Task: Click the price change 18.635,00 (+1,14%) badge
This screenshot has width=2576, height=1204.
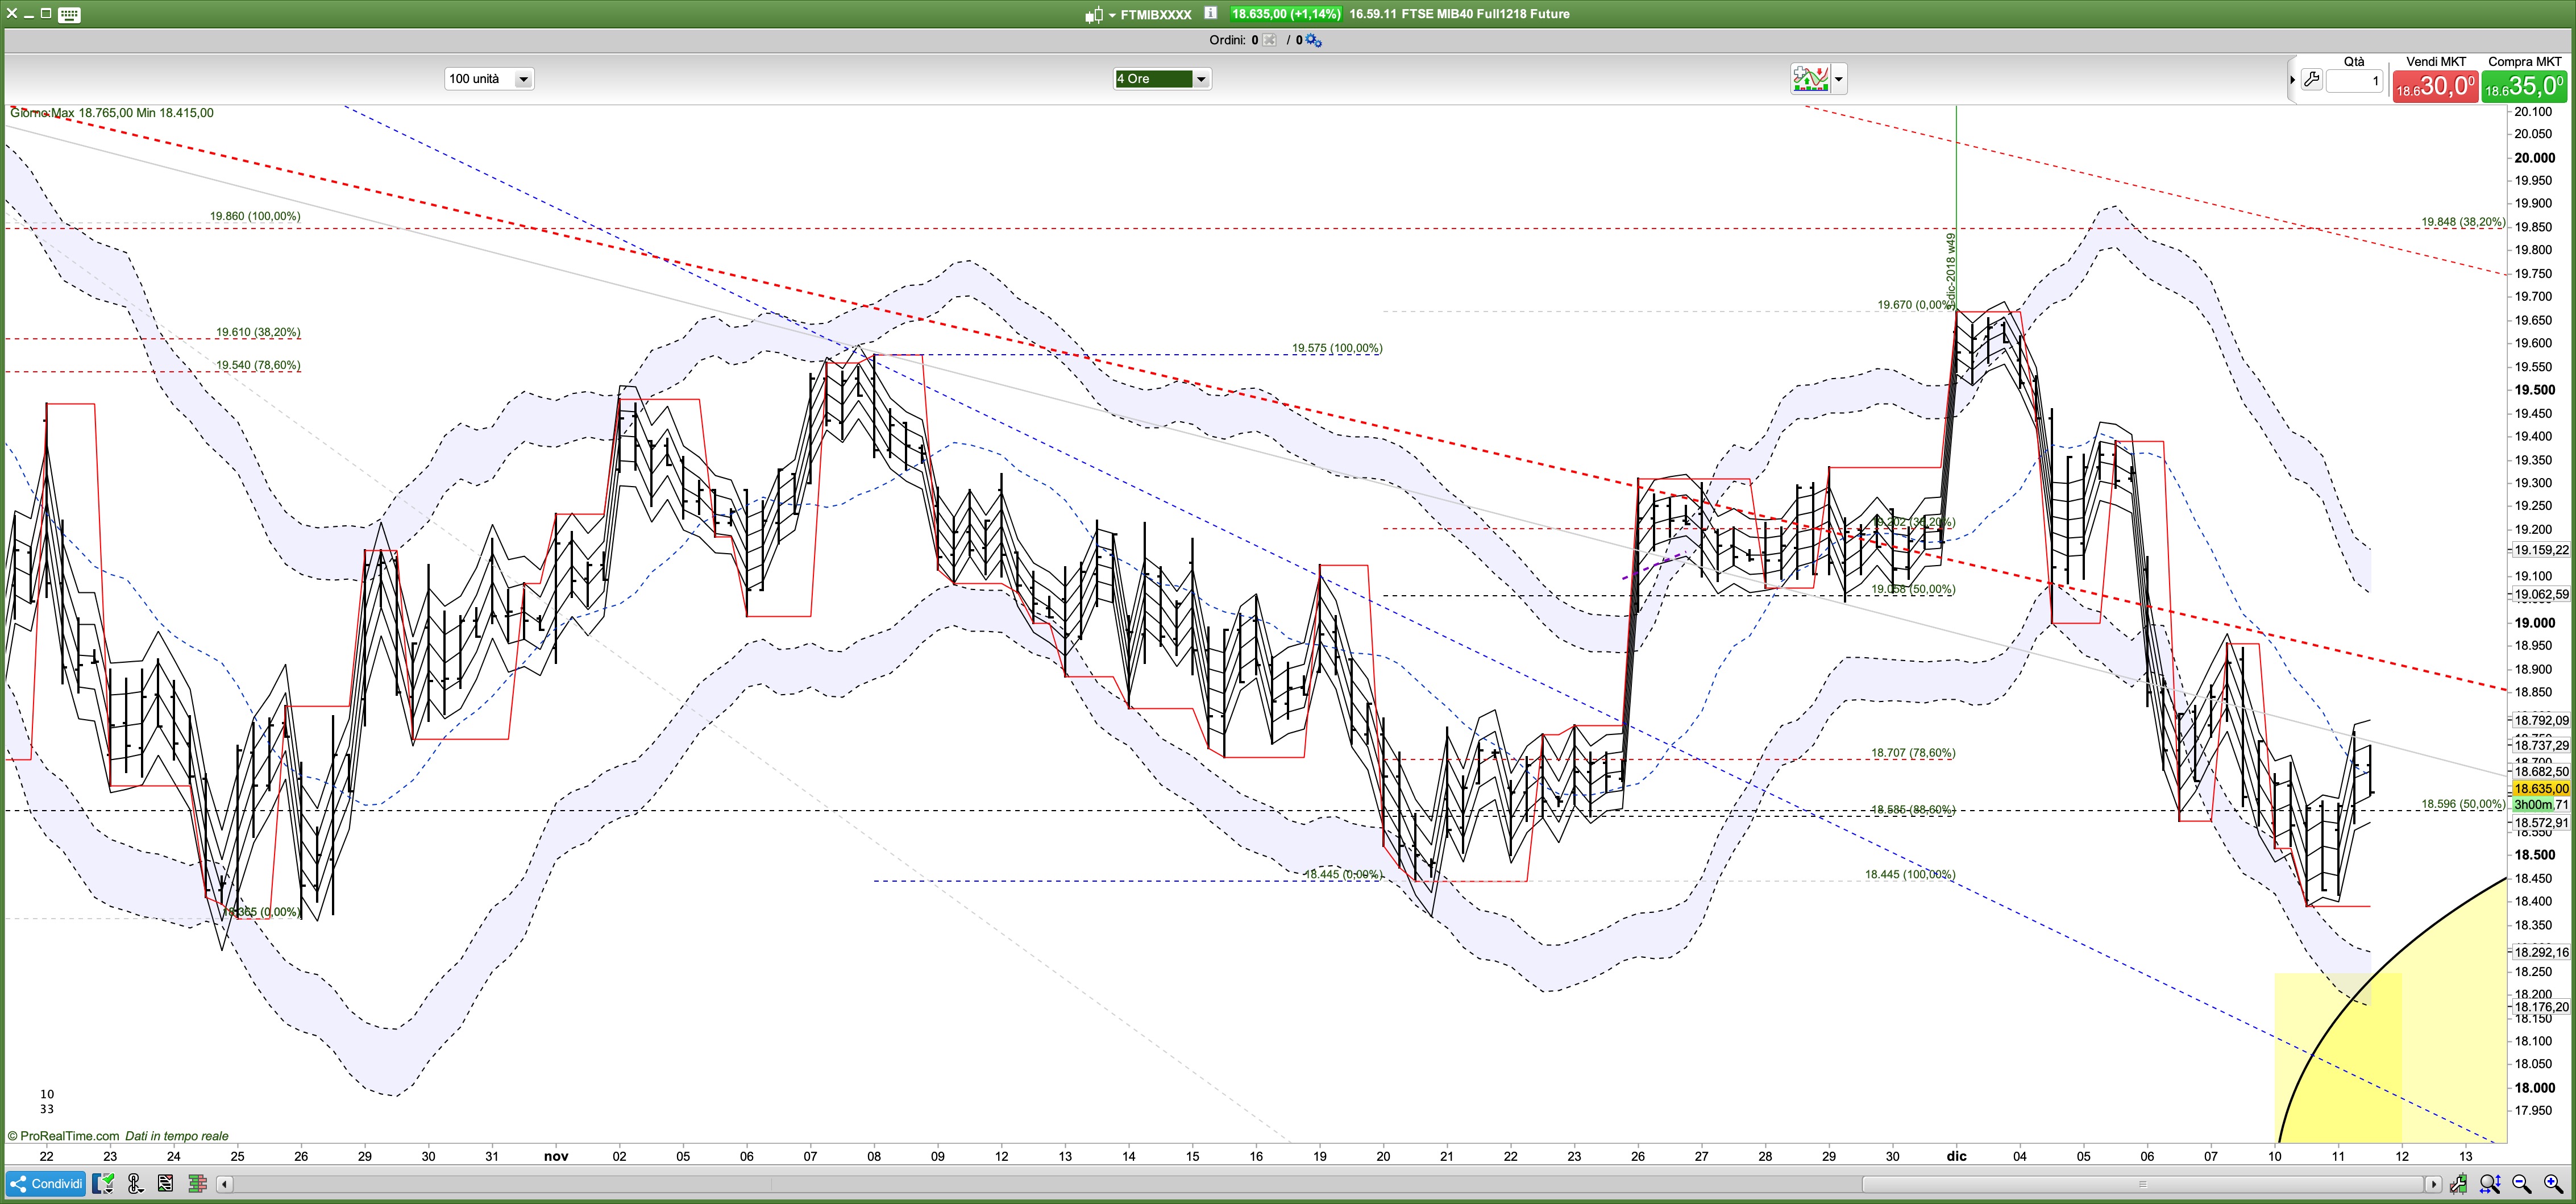Action: click(1285, 14)
